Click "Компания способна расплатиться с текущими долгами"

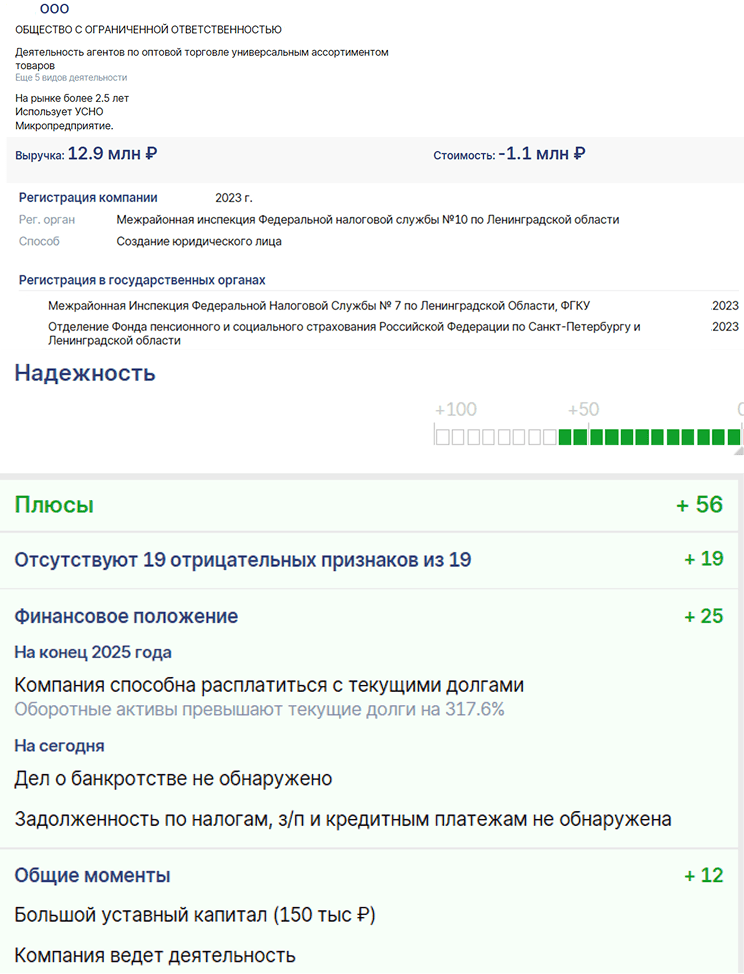[269, 685]
